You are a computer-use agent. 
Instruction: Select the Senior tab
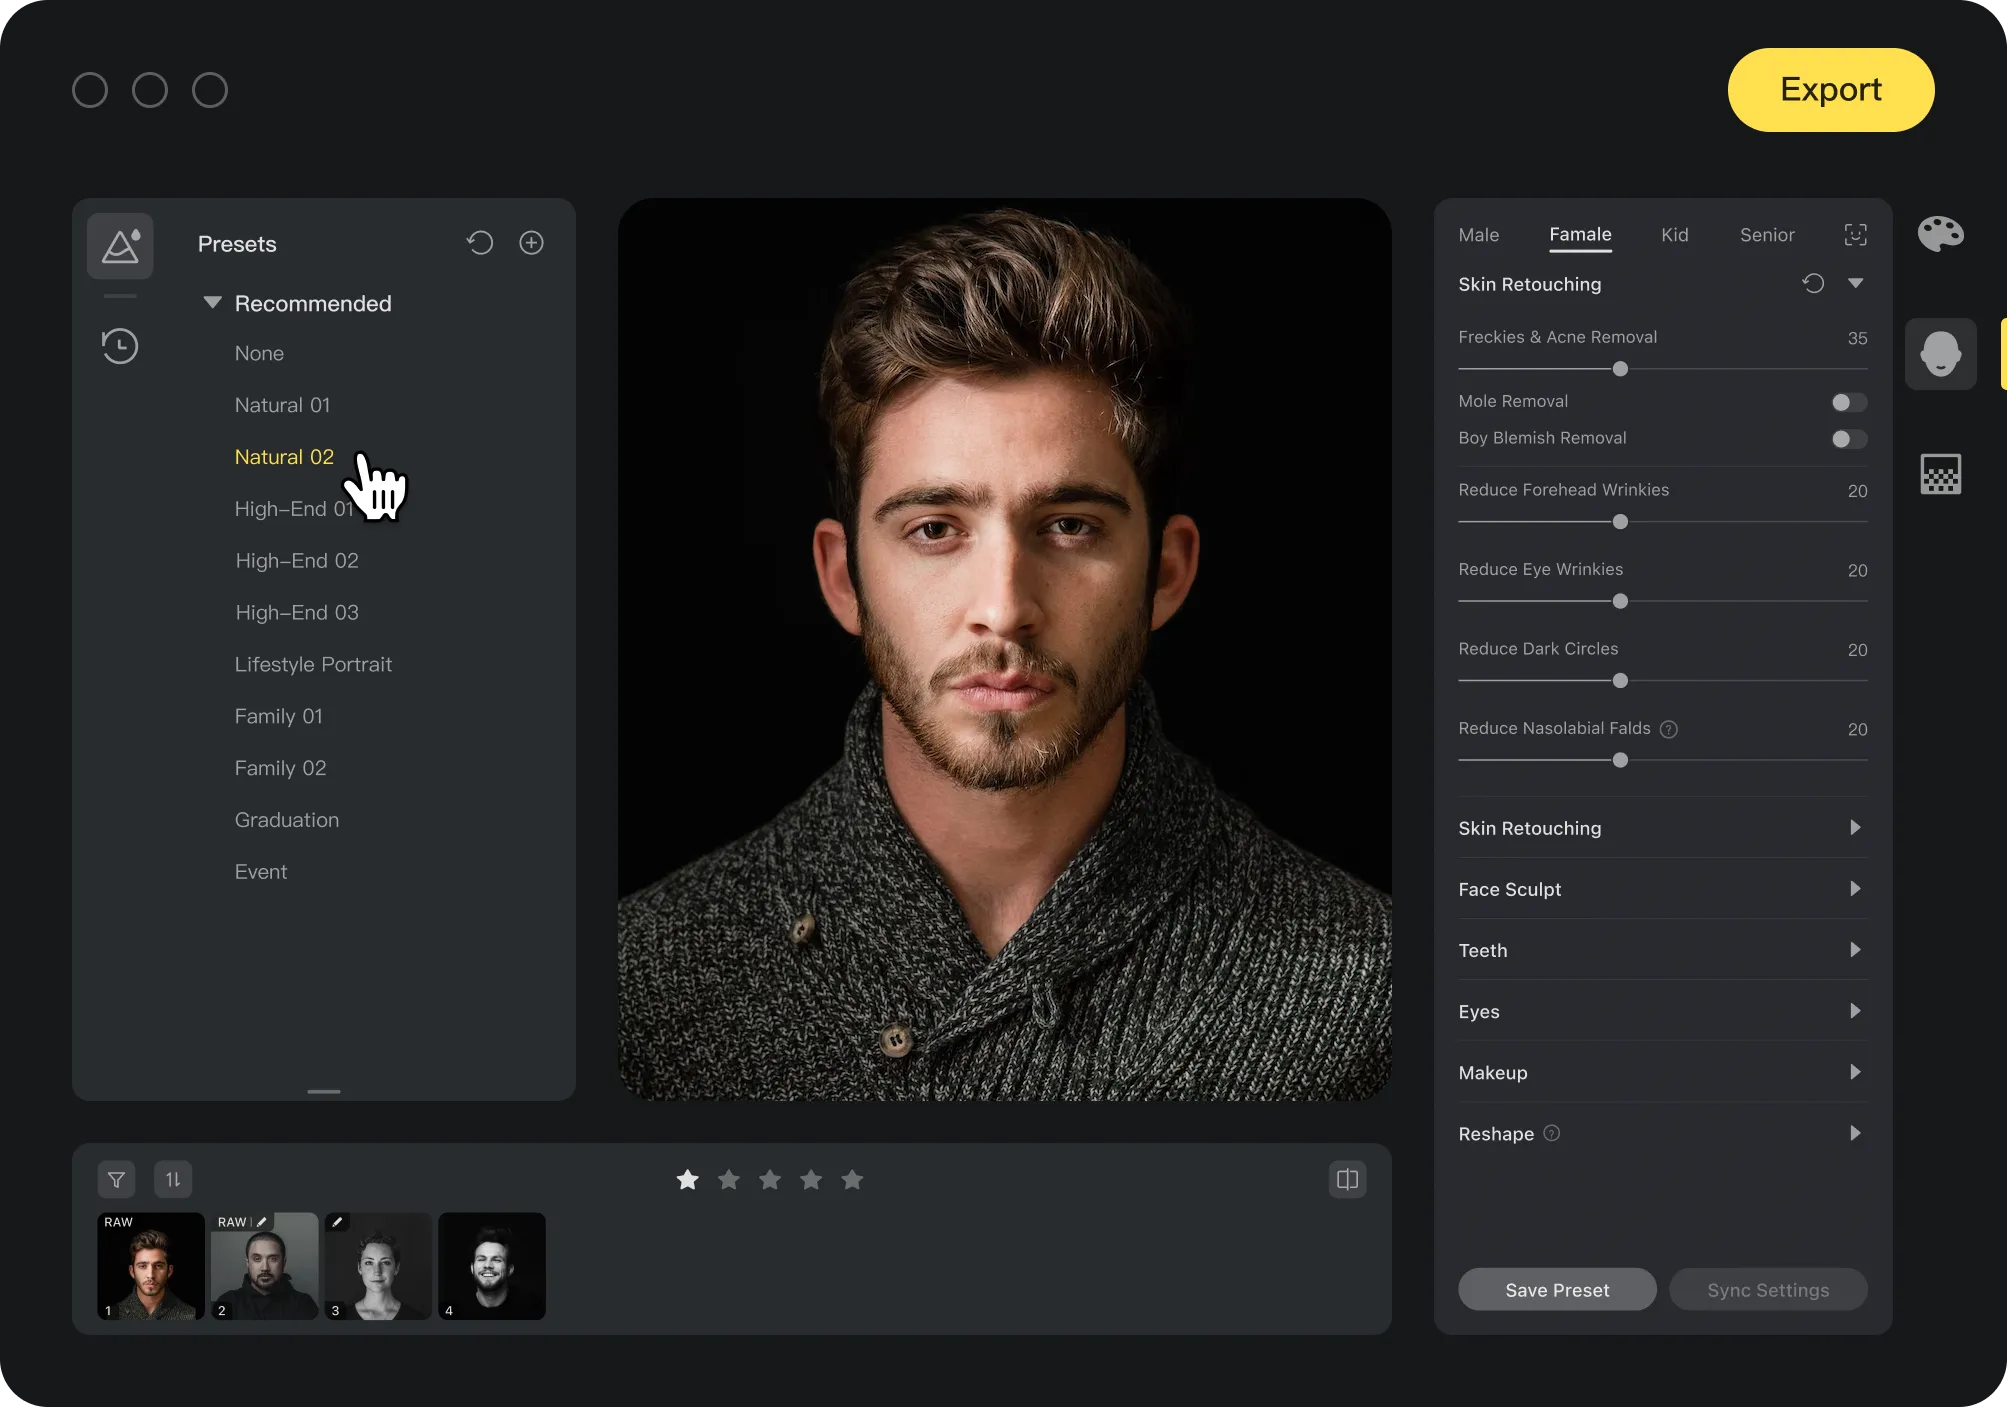1766,235
